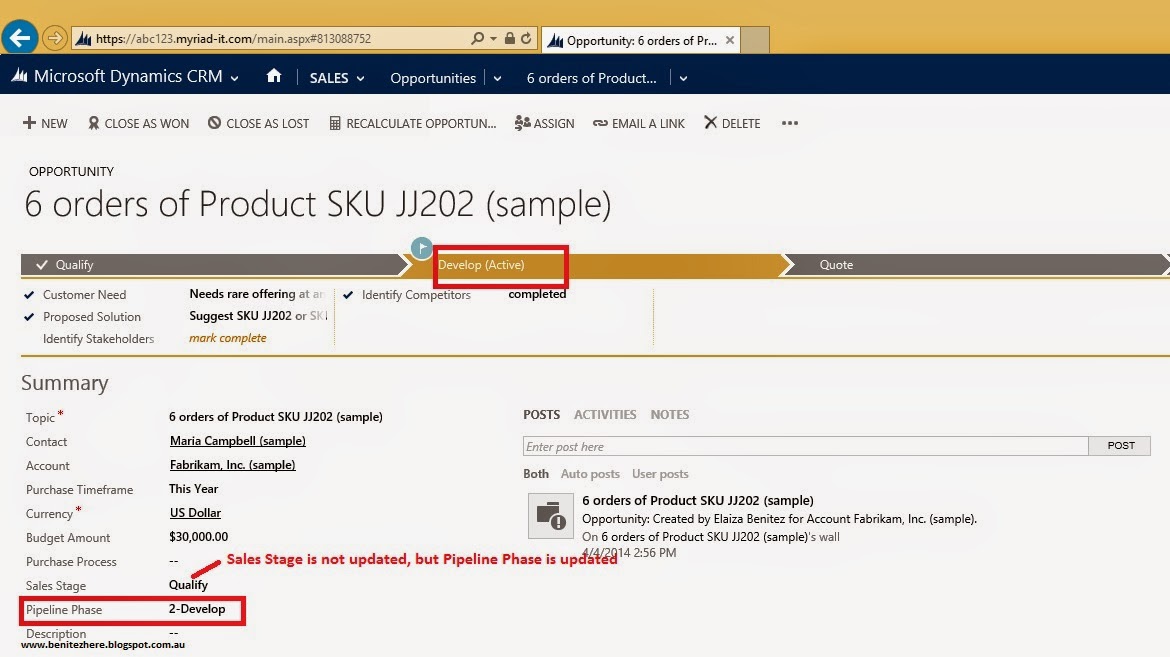Click the Qualify sales stage value

pyautogui.click(x=188, y=585)
